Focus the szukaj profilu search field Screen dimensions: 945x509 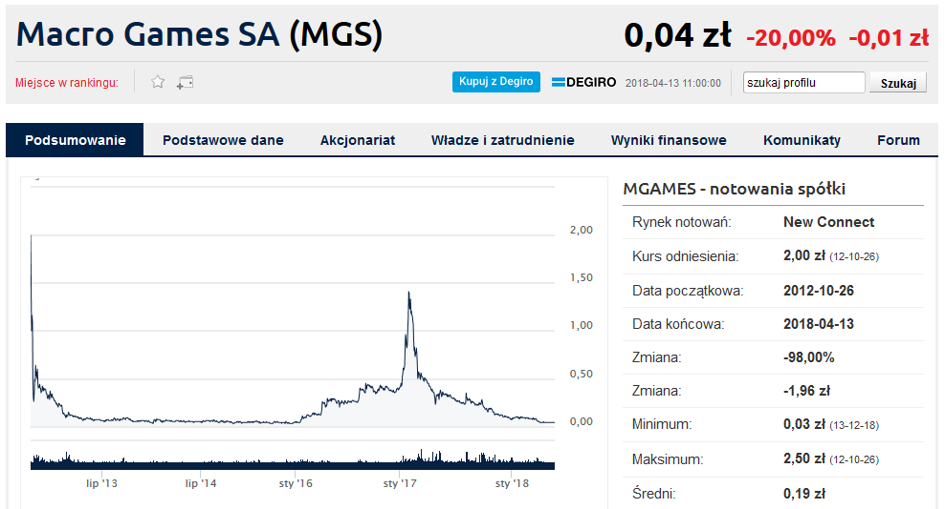804,83
